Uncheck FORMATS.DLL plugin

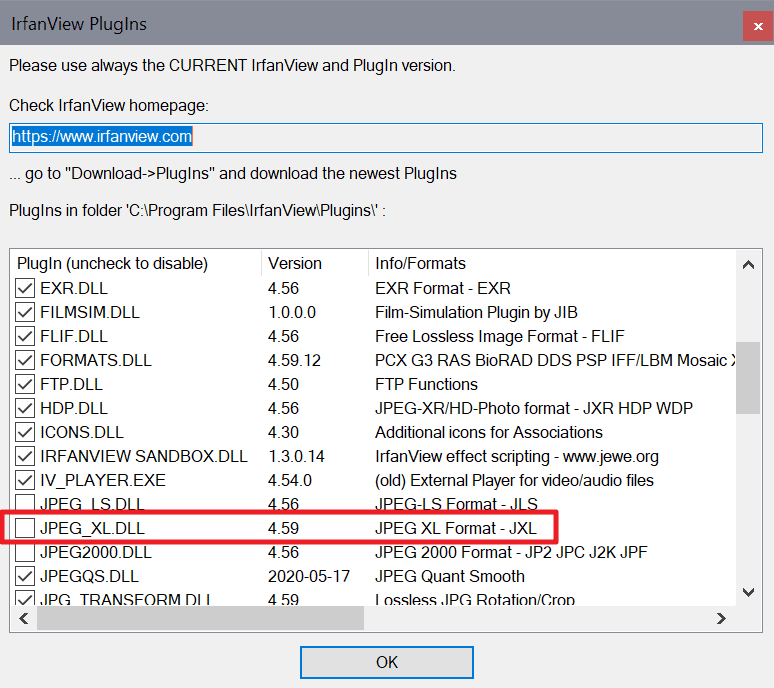25,360
